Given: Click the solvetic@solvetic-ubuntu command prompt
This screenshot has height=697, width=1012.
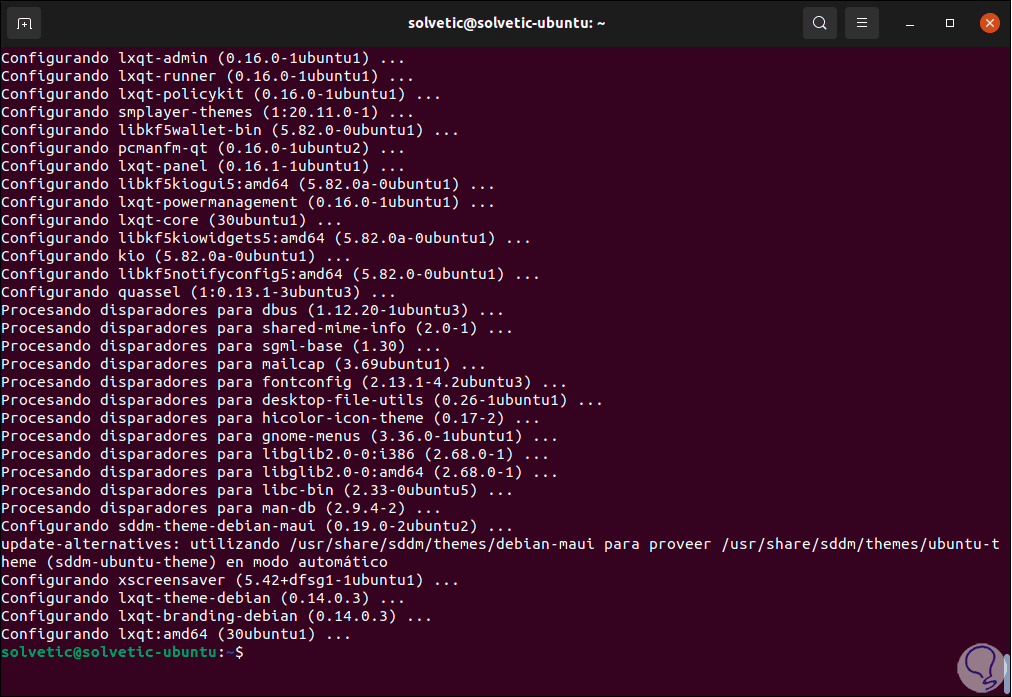Looking at the screenshot, I should click(x=123, y=652).
